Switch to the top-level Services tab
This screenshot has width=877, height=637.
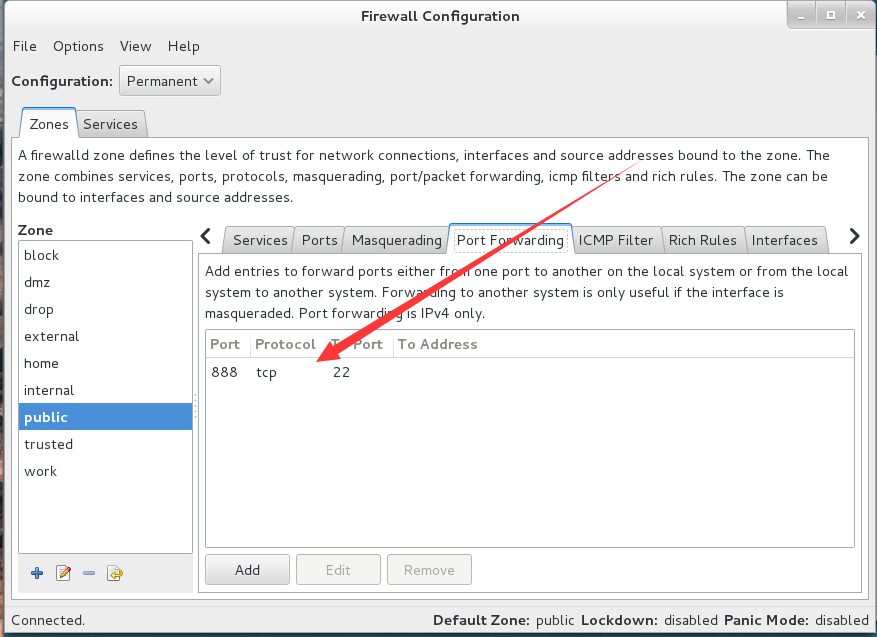click(x=110, y=124)
